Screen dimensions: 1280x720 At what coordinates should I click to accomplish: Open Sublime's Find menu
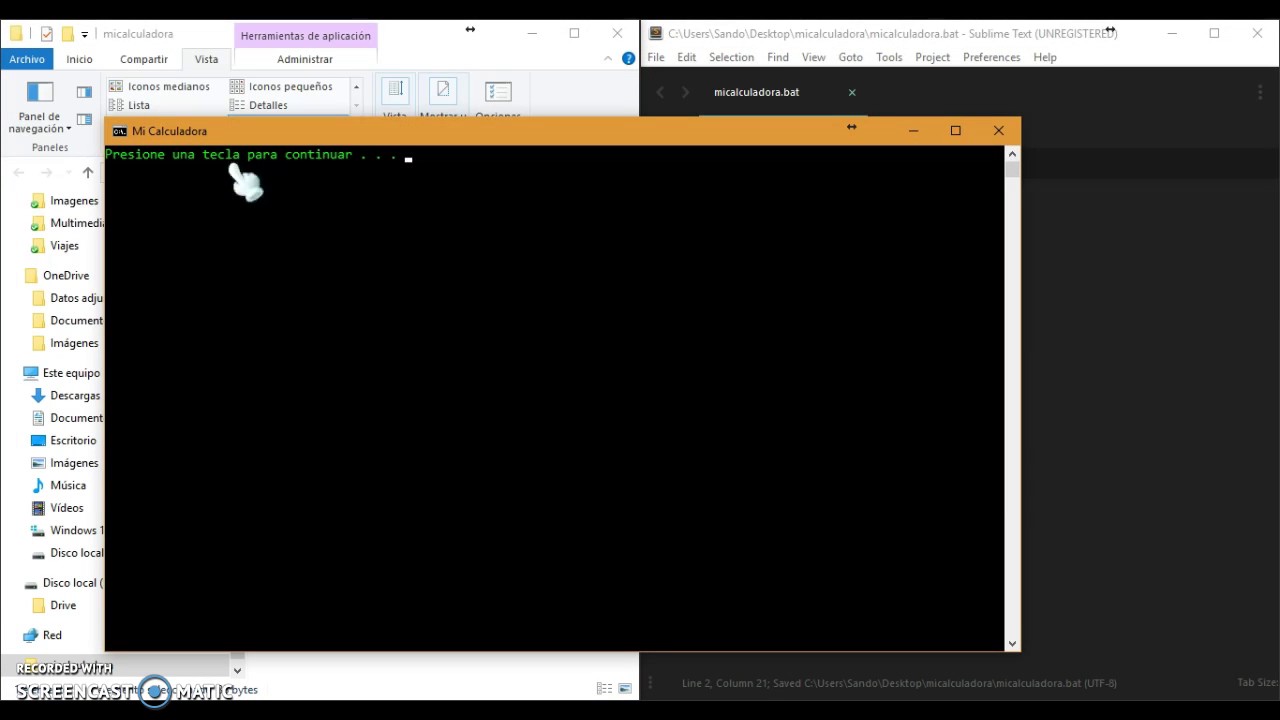coord(778,57)
